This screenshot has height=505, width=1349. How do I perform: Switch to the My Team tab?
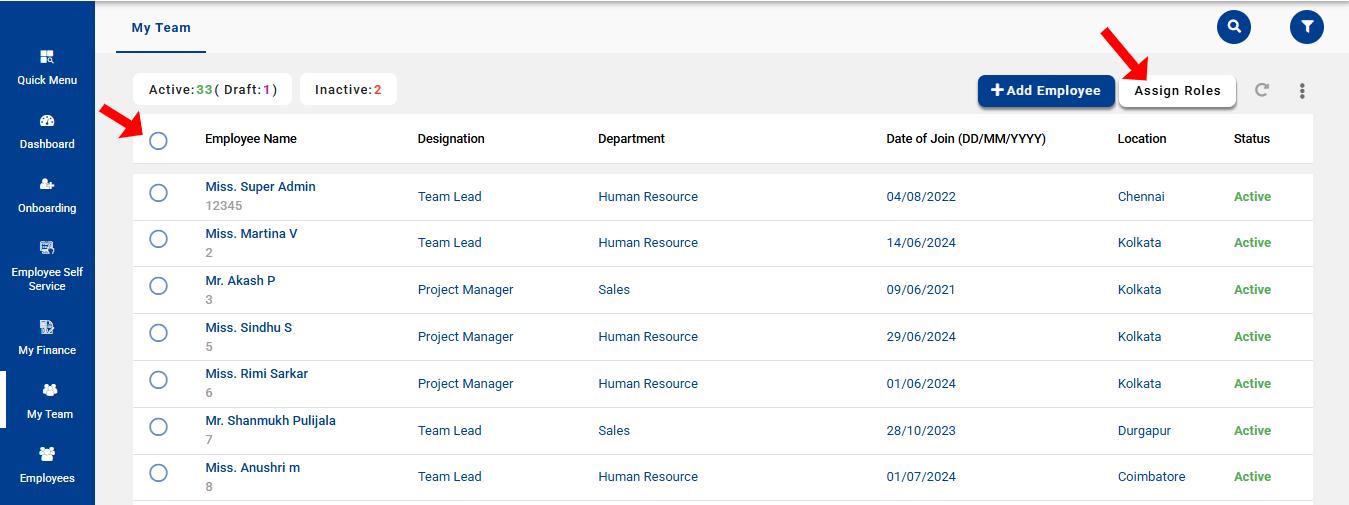coord(161,28)
